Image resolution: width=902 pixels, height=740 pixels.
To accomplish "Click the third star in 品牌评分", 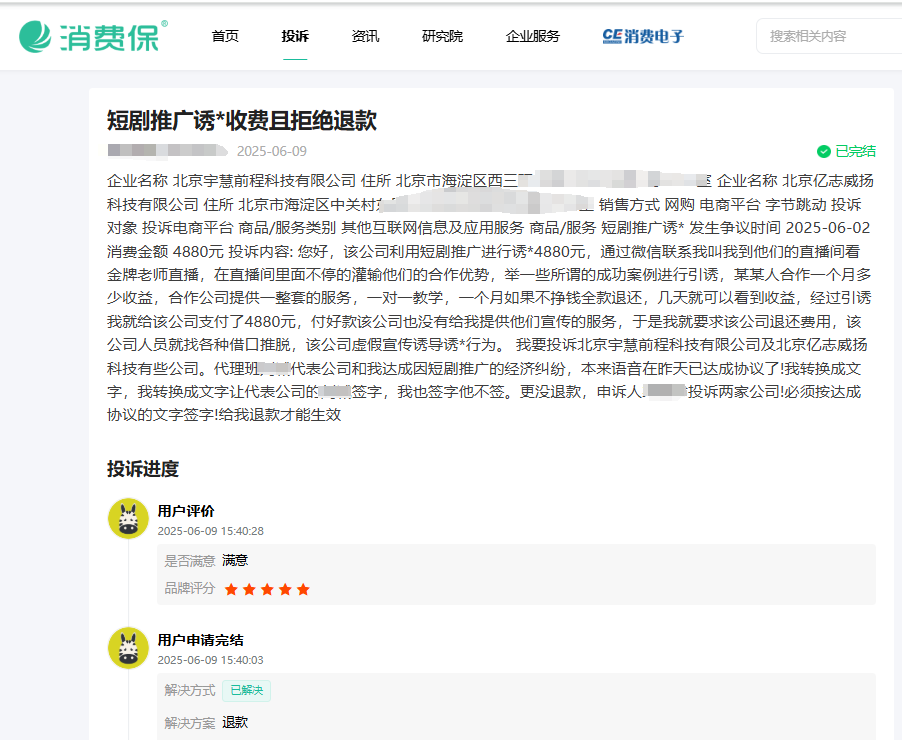I will tap(267, 589).
